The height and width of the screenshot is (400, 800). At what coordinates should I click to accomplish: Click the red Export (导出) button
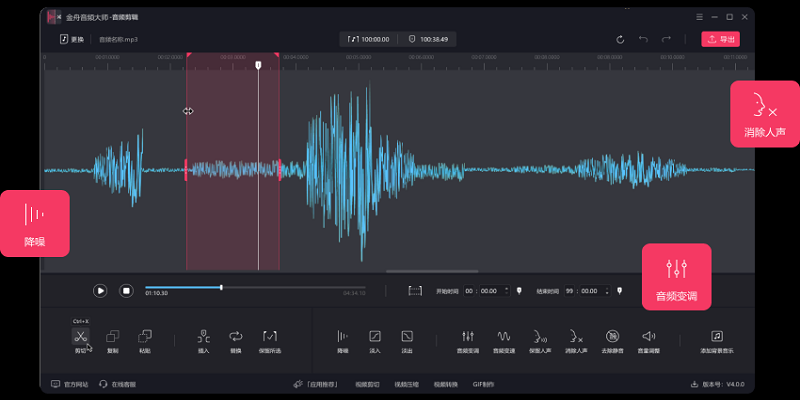pyautogui.click(x=720, y=39)
